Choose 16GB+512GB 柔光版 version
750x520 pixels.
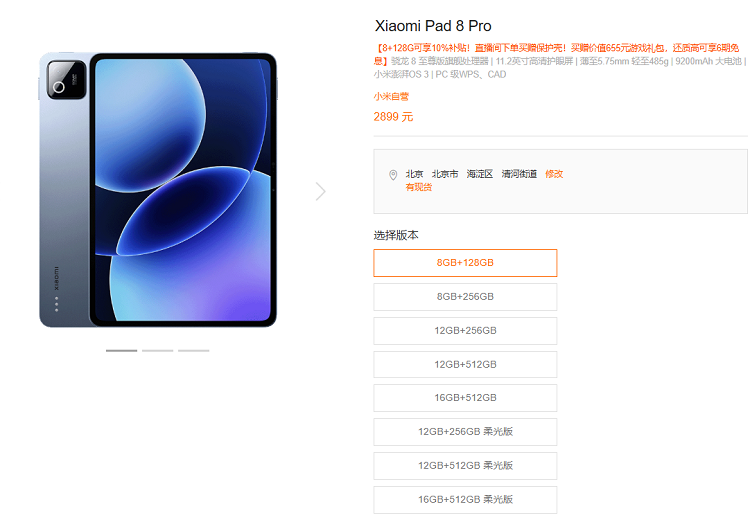pyautogui.click(x=465, y=499)
